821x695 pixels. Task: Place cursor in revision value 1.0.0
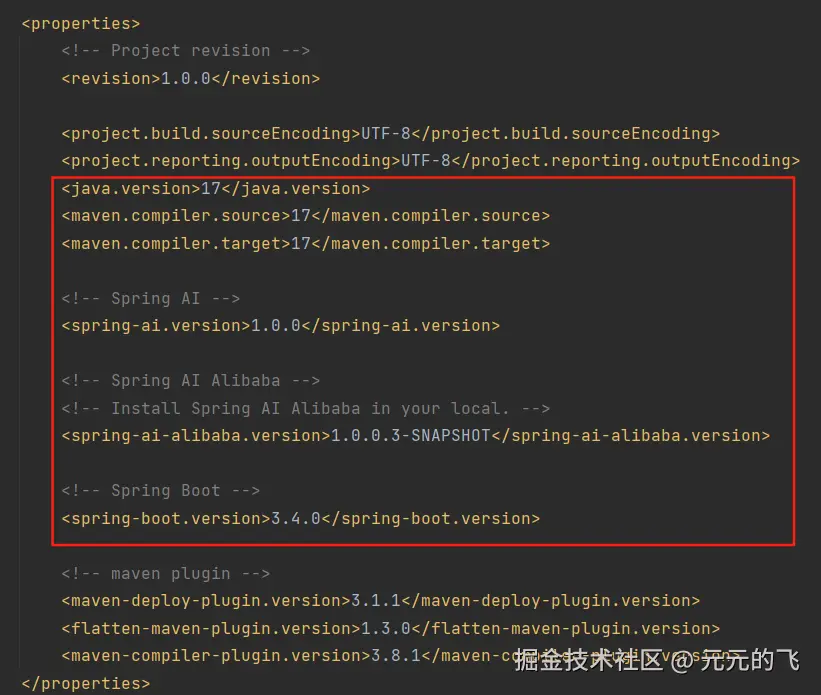(x=185, y=78)
